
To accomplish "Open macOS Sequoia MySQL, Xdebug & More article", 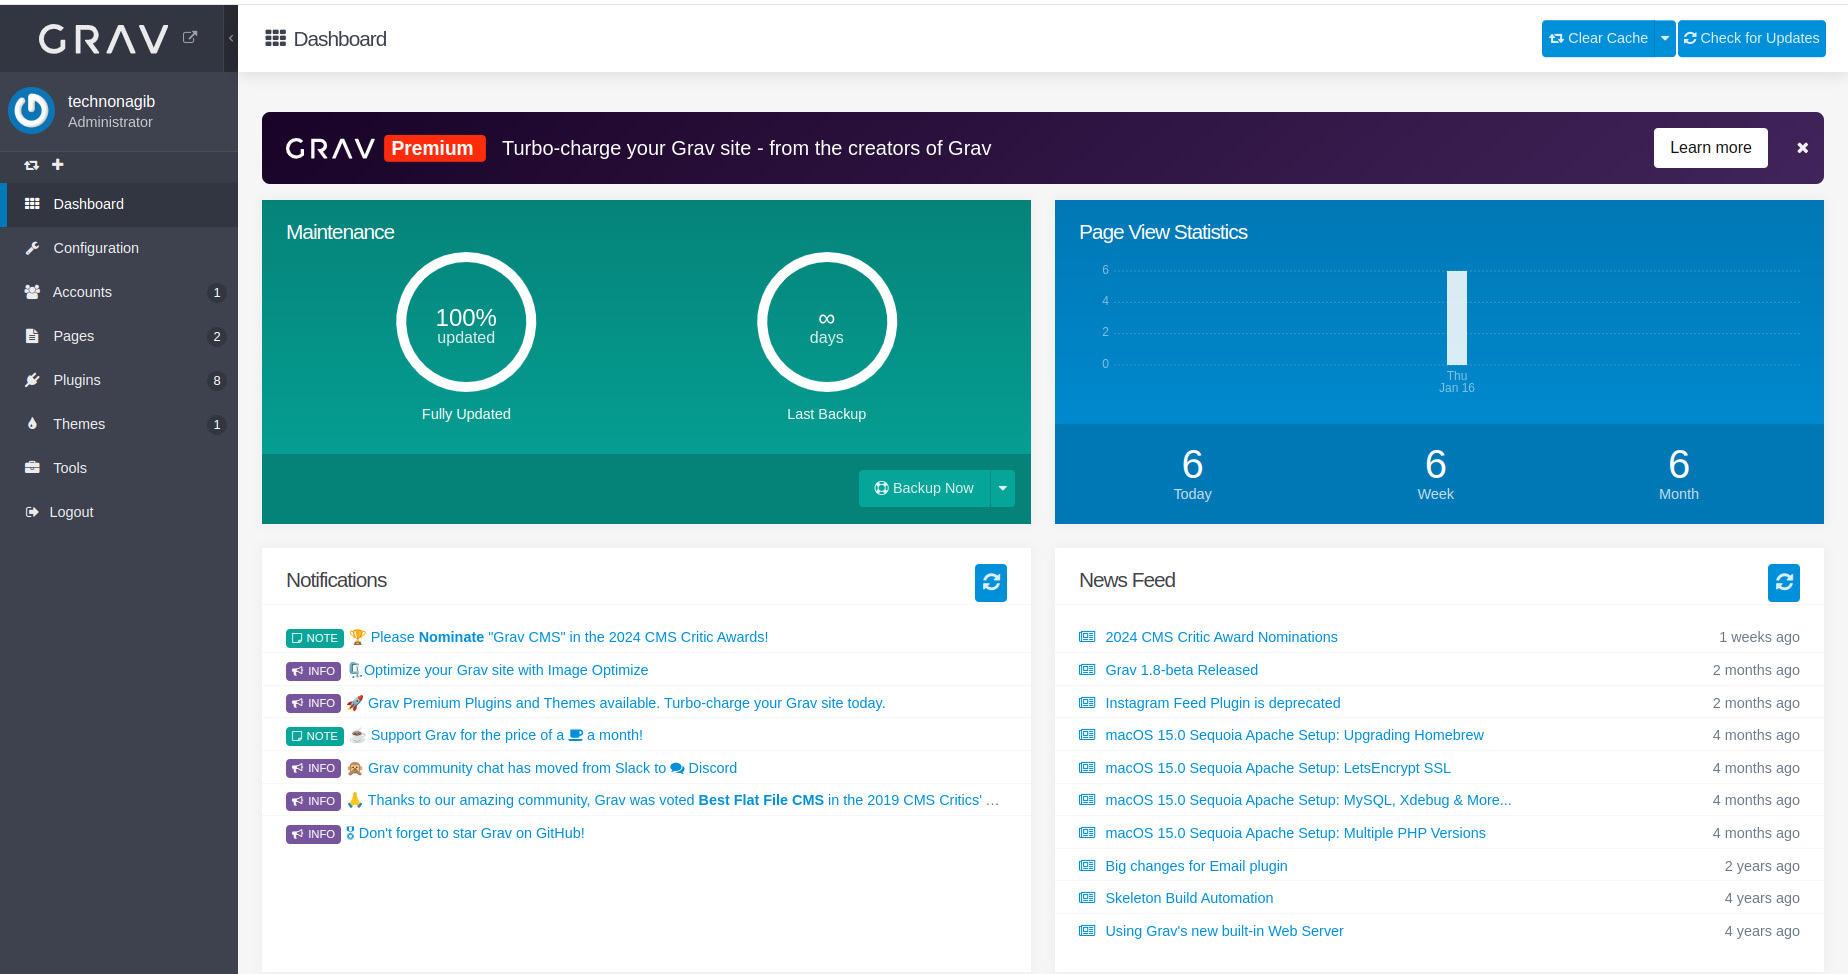I will click(x=1308, y=800).
